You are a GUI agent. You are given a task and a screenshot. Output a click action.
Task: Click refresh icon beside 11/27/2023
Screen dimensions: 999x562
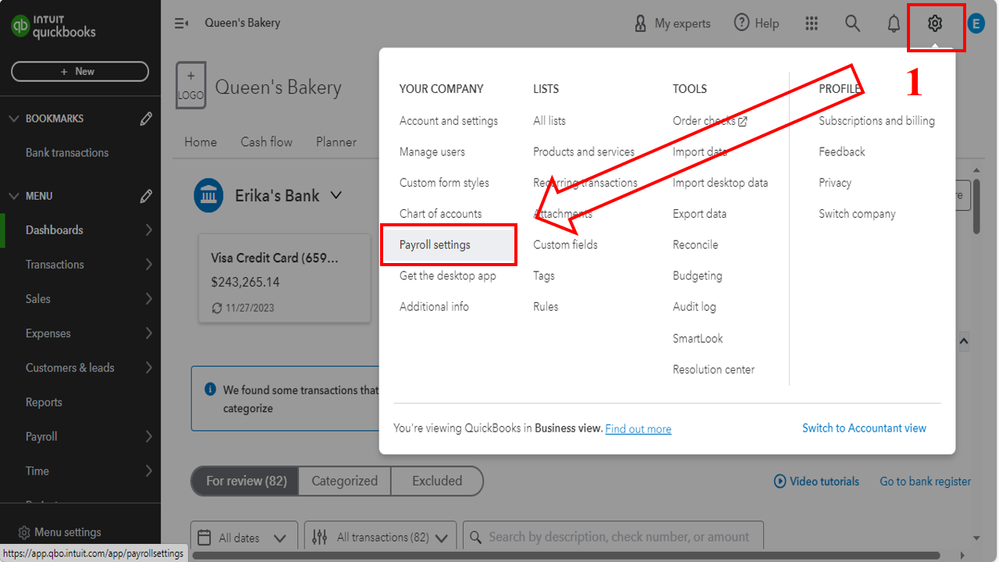point(217,308)
